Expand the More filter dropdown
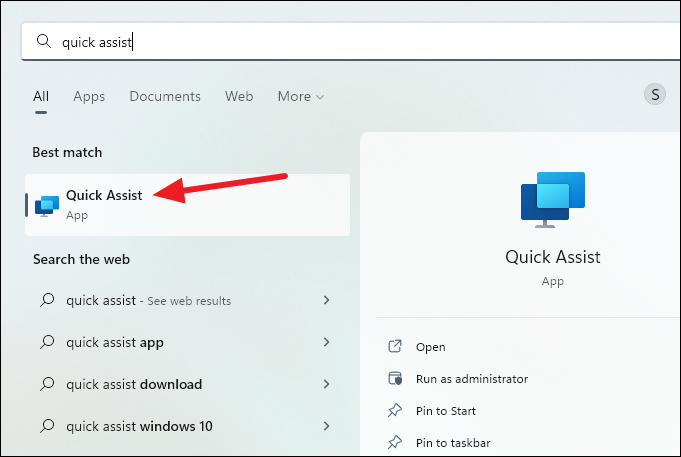This screenshot has height=457, width=681. click(301, 96)
